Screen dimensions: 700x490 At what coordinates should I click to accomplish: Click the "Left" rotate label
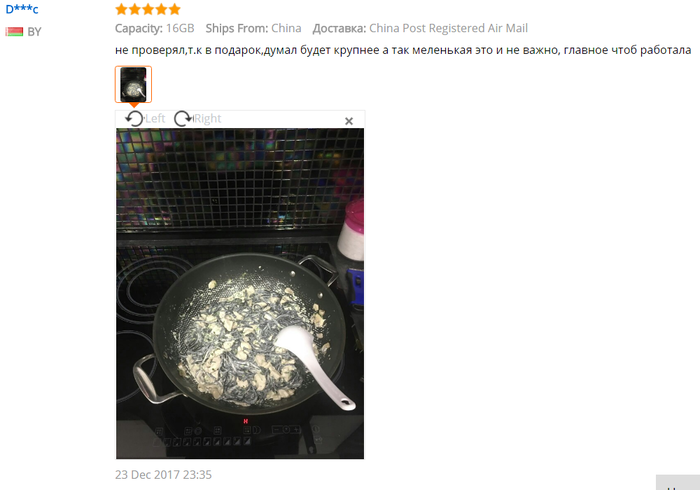tap(155, 119)
